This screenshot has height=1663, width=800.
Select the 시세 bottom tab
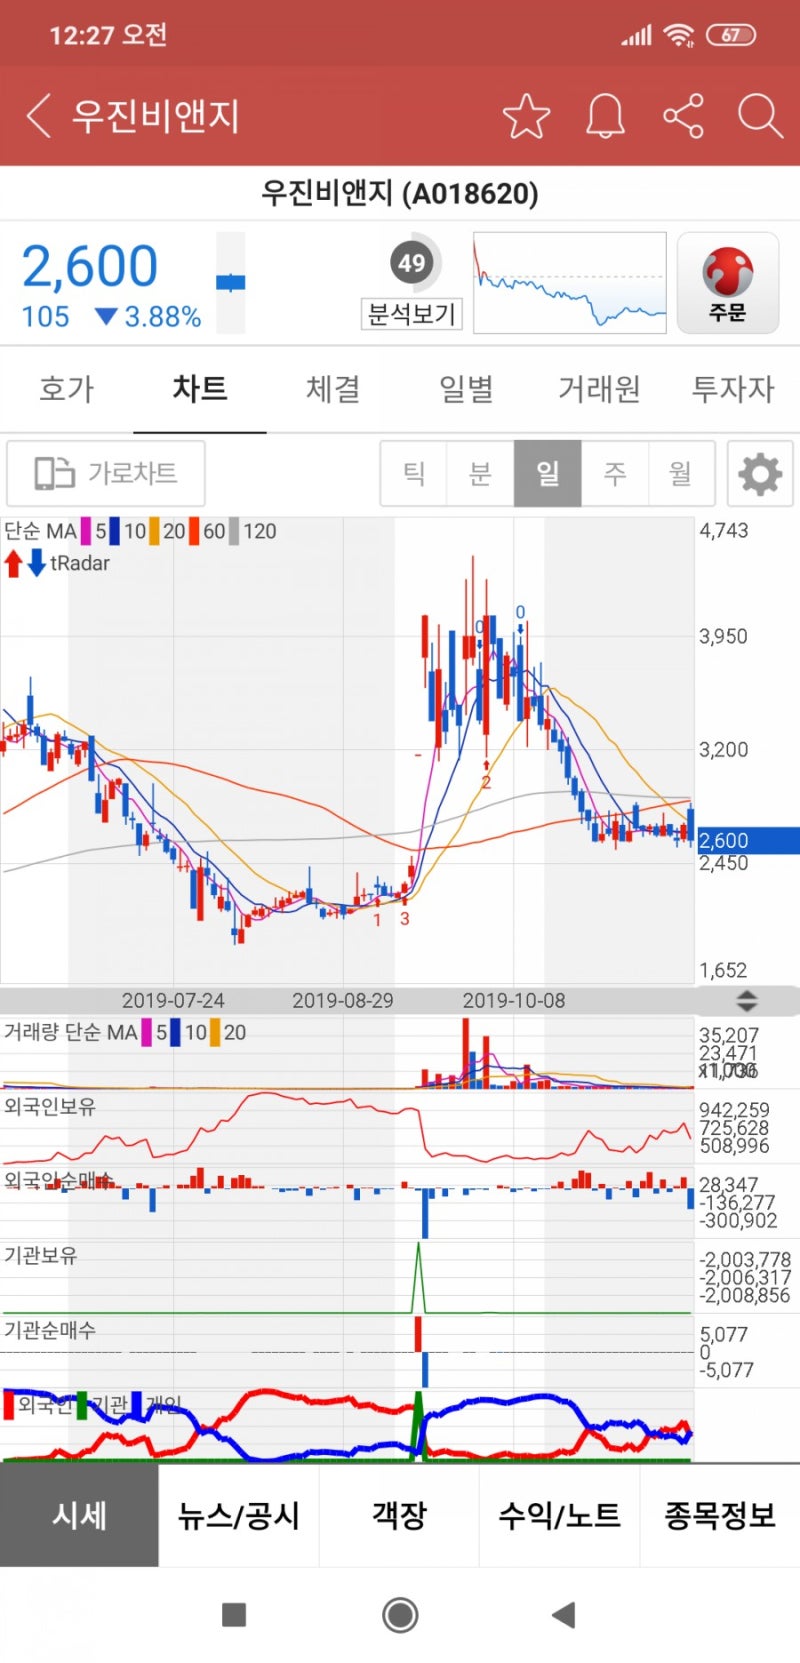click(79, 1515)
